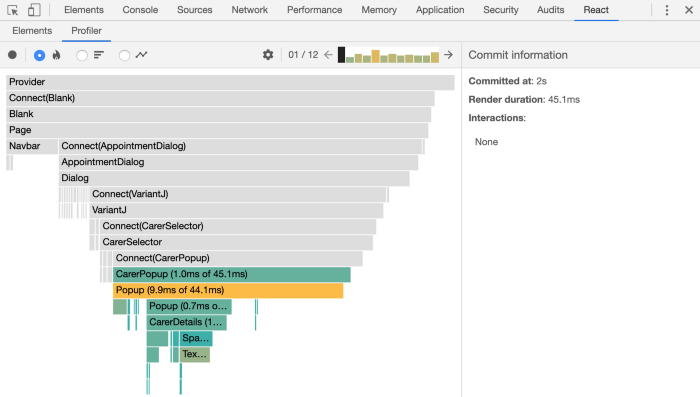Screen dimensions: 700x397
Task: Go to the next commit arrow
Action: coord(449,55)
